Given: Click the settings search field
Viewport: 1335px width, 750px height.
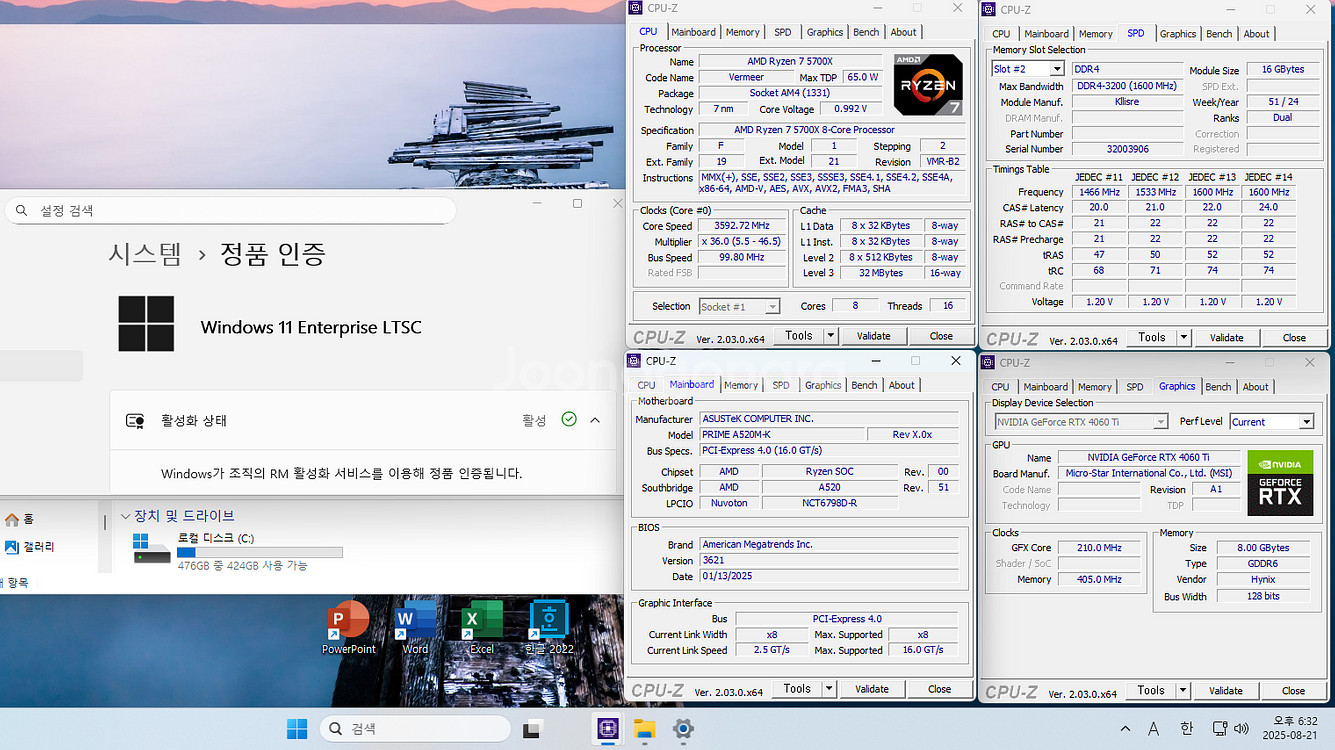Looking at the screenshot, I should [230, 211].
